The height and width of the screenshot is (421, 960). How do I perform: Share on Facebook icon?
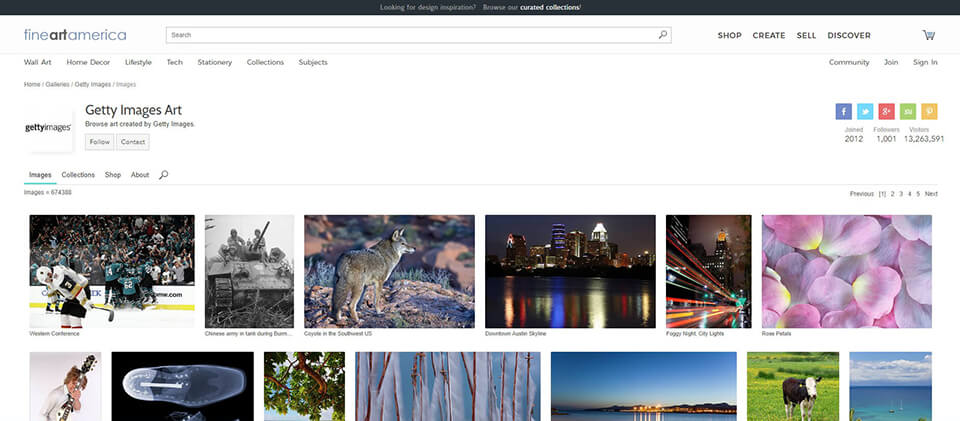coord(844,111)
